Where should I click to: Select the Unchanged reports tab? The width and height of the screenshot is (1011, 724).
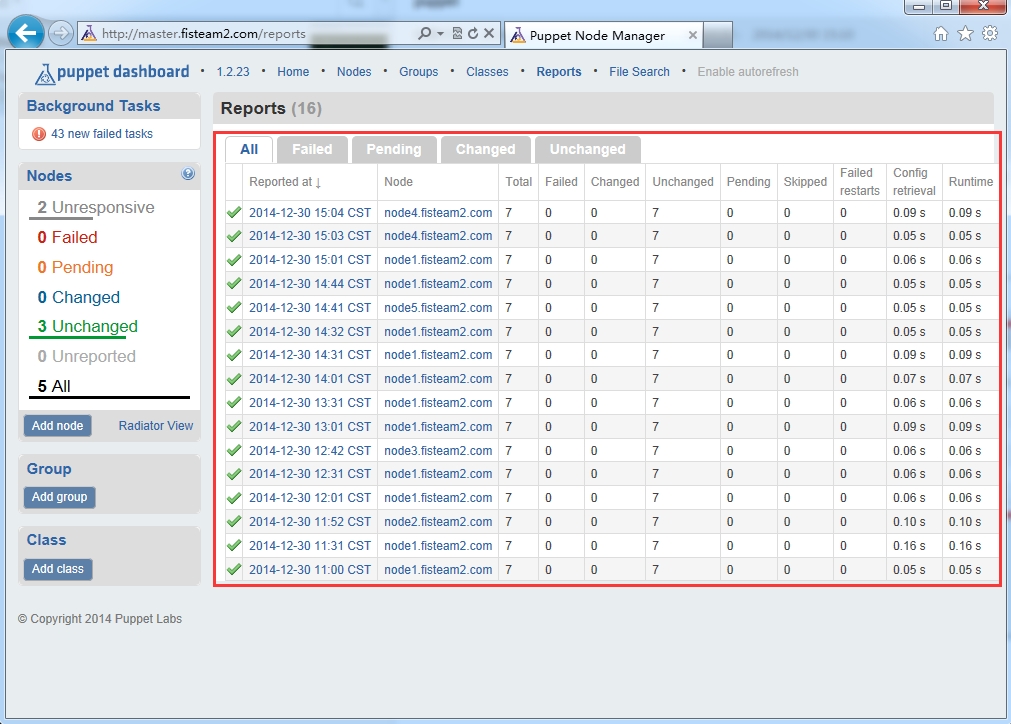click(x=587, y=148)
